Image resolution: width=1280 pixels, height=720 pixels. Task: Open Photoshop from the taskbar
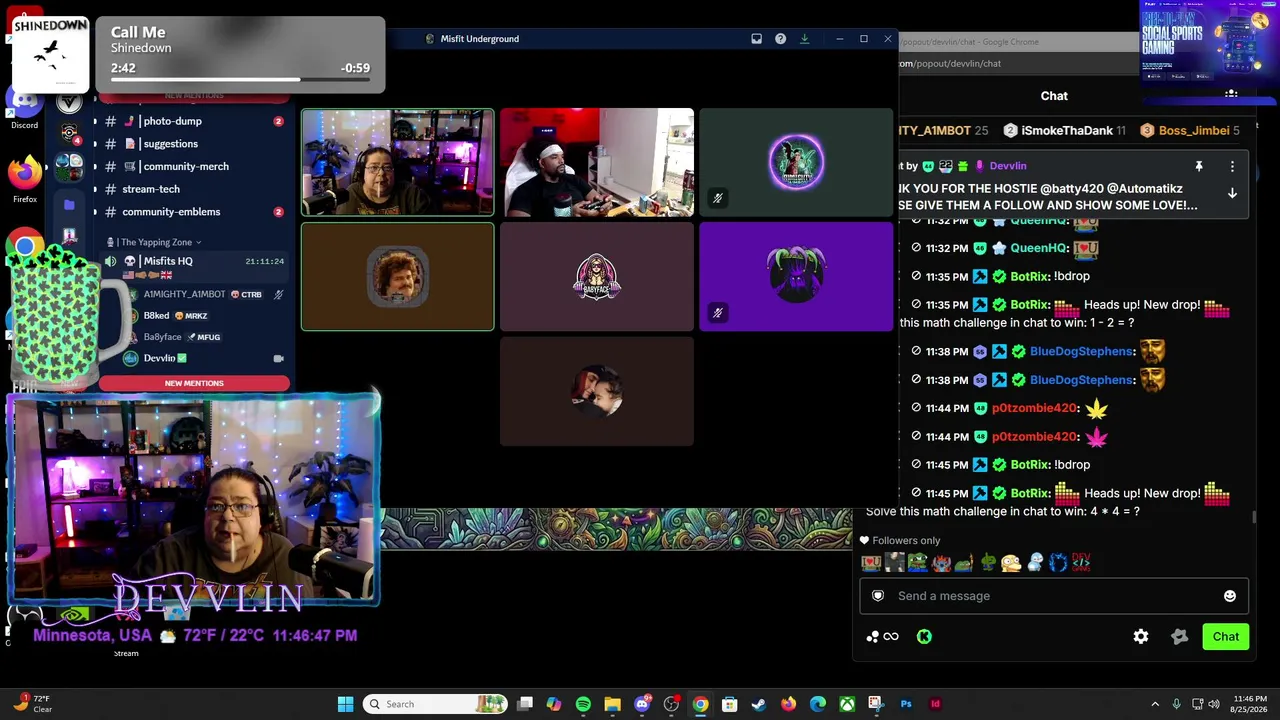pos(906,704)
